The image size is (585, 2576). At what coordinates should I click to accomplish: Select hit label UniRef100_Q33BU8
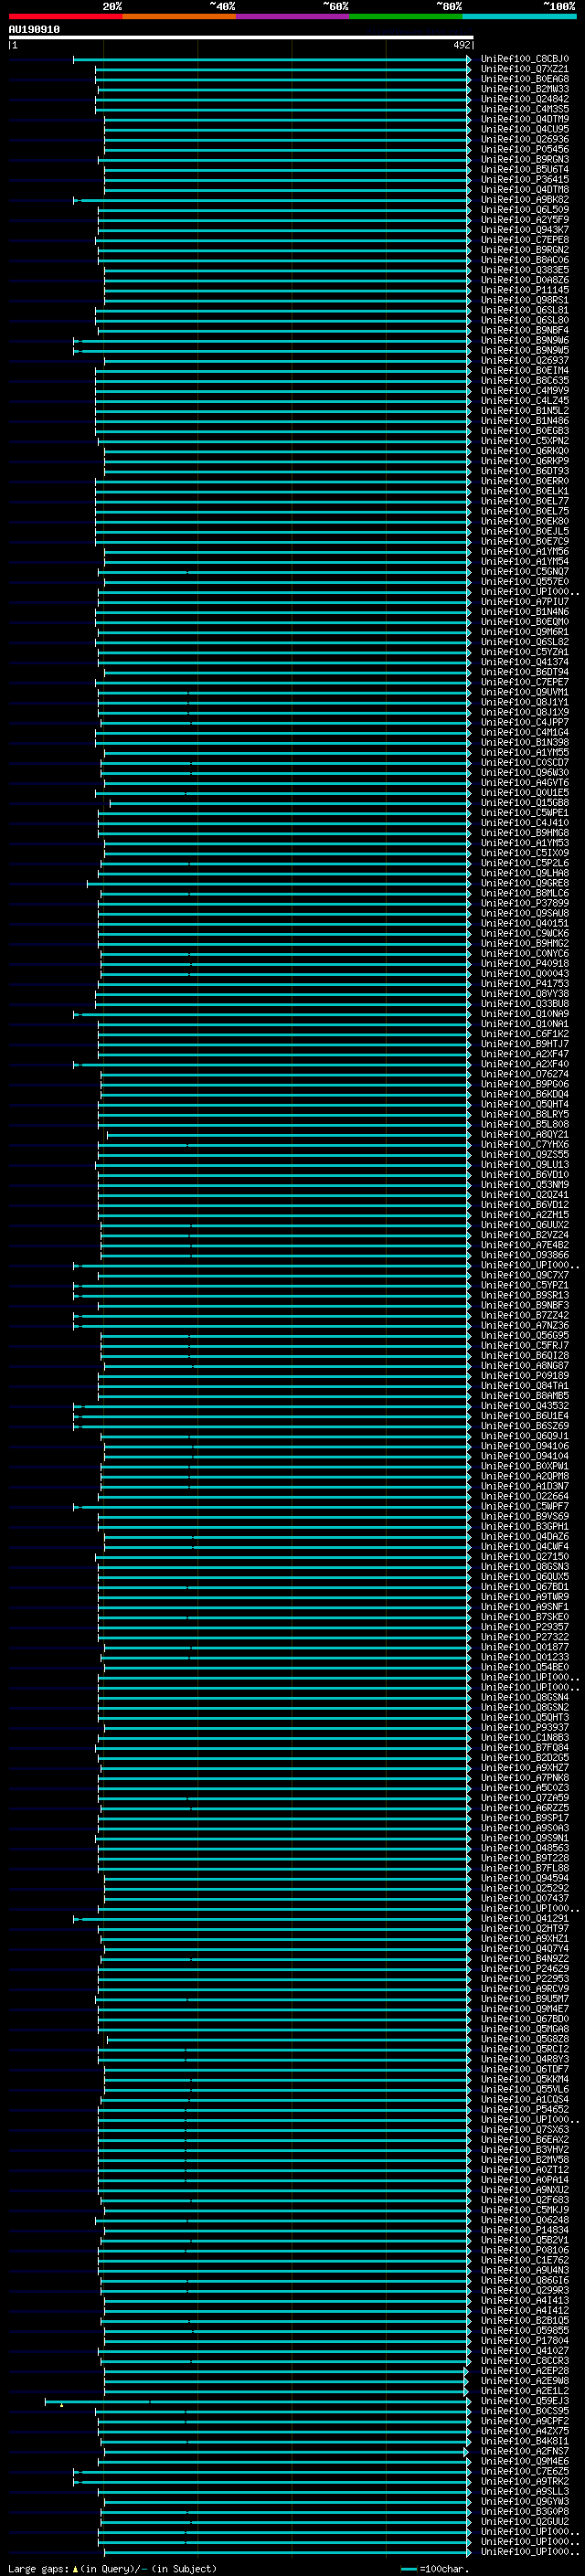(x=524, y=1004)
